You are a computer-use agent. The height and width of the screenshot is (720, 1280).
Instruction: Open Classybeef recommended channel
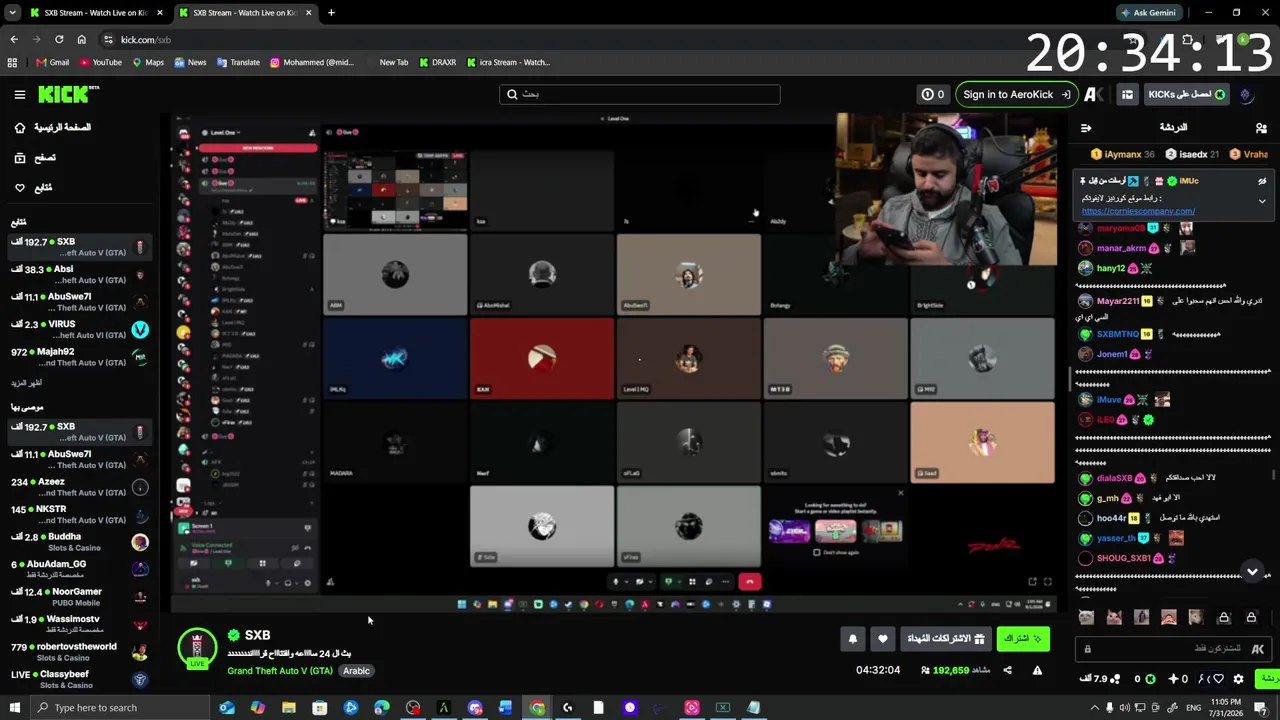pyautogui.click(x=78, y=679)
